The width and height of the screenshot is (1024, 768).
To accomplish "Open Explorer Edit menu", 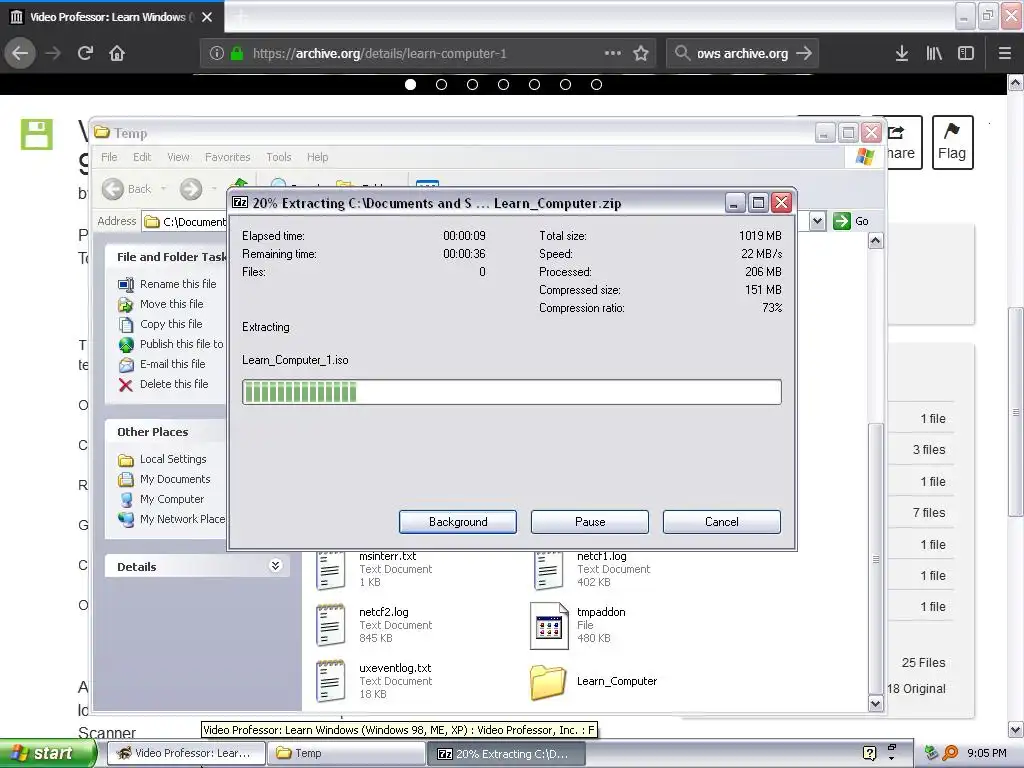I will click(x=142, y=157).
